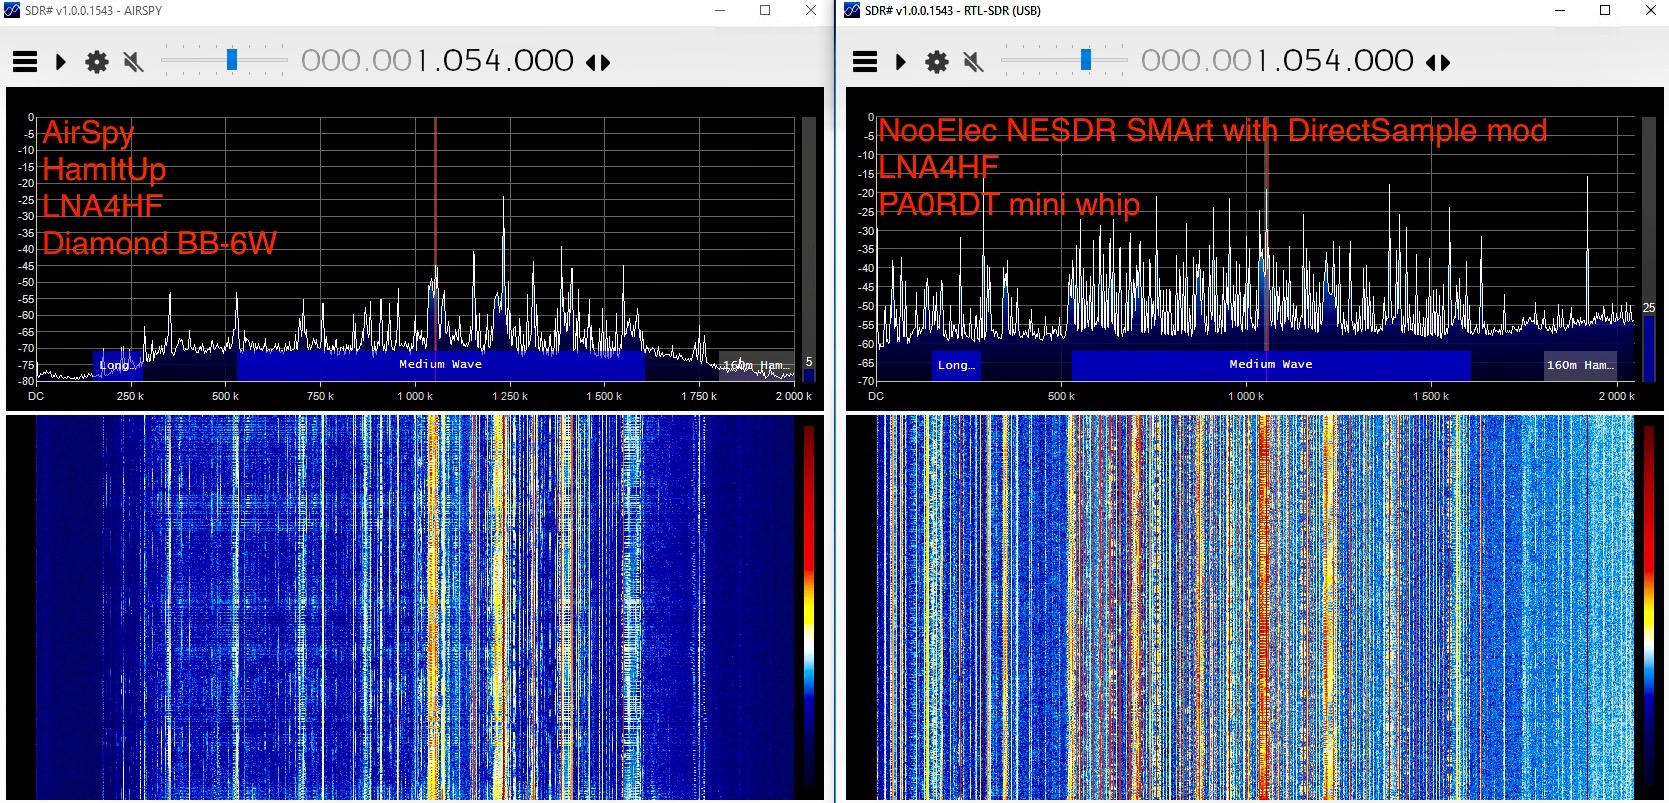Open device configuration gear in RTL-SDR window
The image size is (1669, 803).
tap(937, 62)
